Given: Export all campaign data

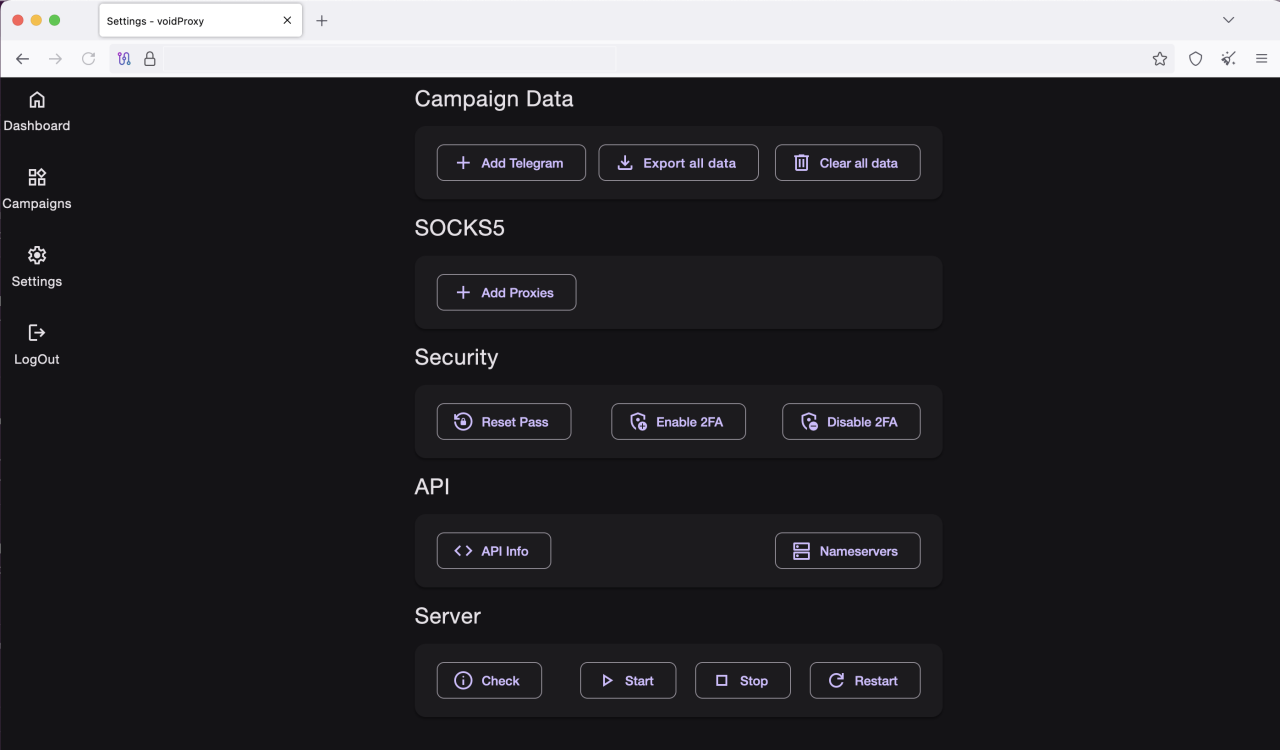Looking at the screenshot, I should pyautogui.click(x=678, y=162).
